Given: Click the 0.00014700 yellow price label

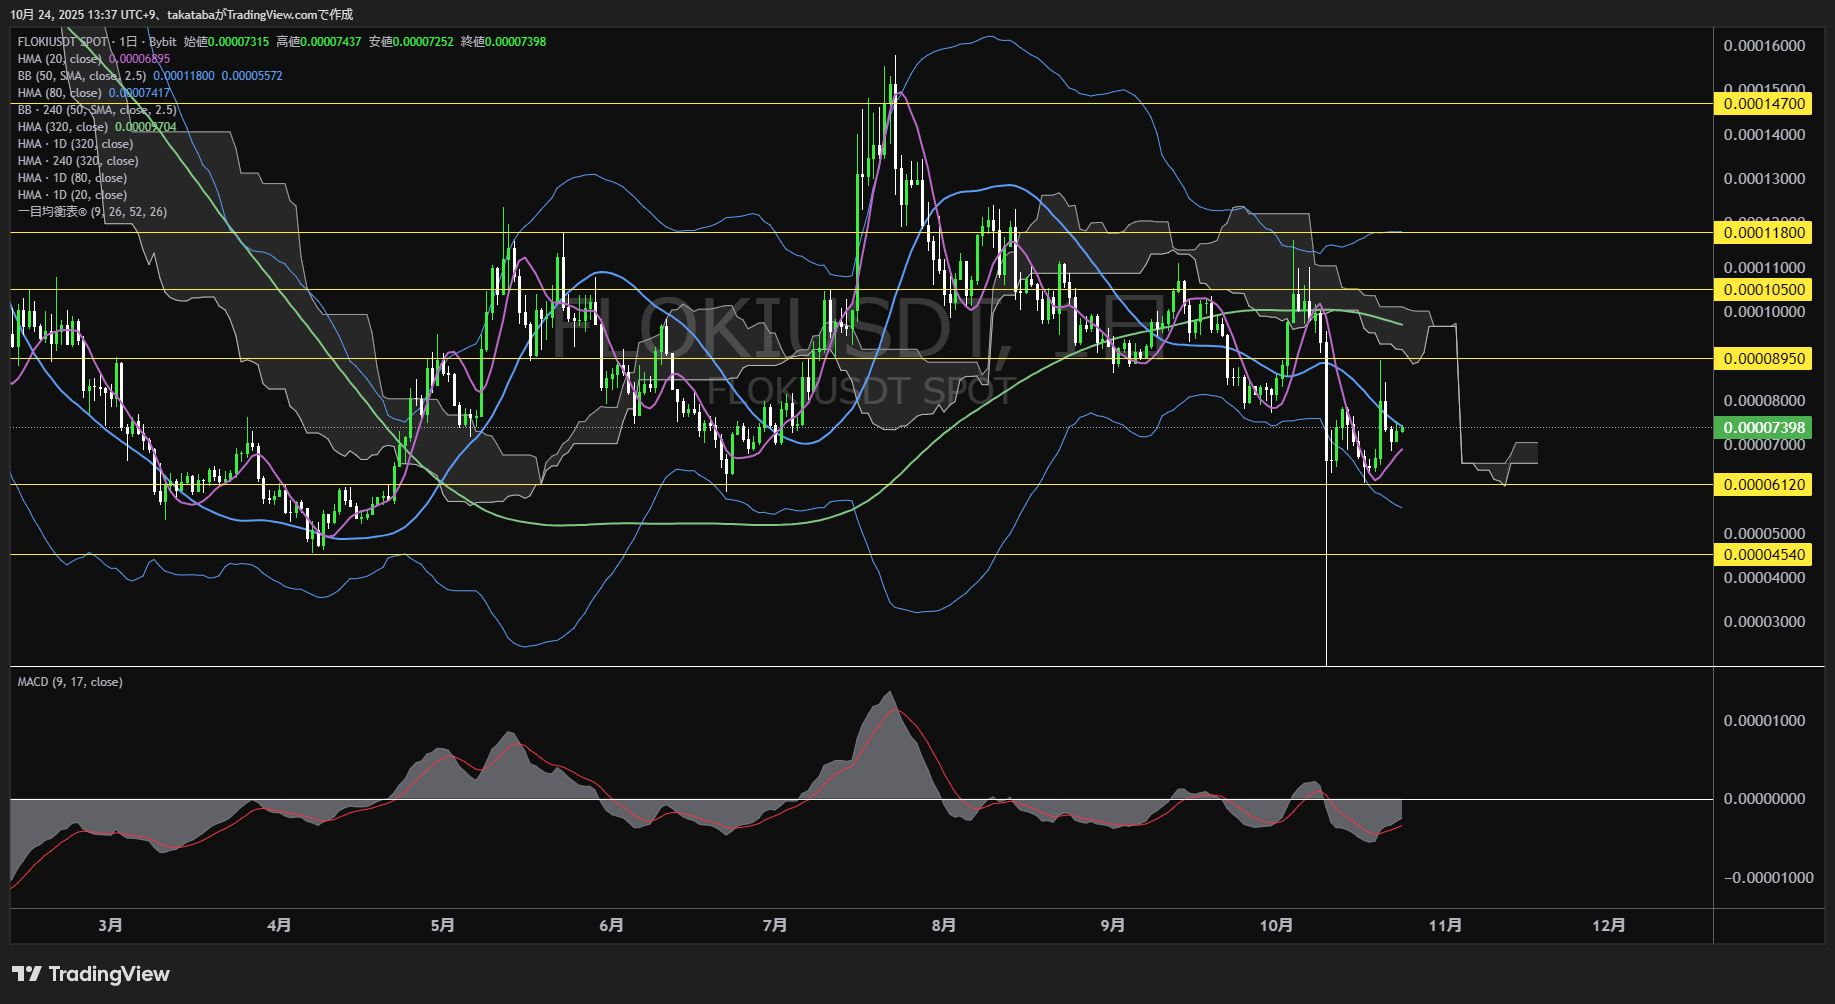Looking at the screenshot, I should point(1764,104).
